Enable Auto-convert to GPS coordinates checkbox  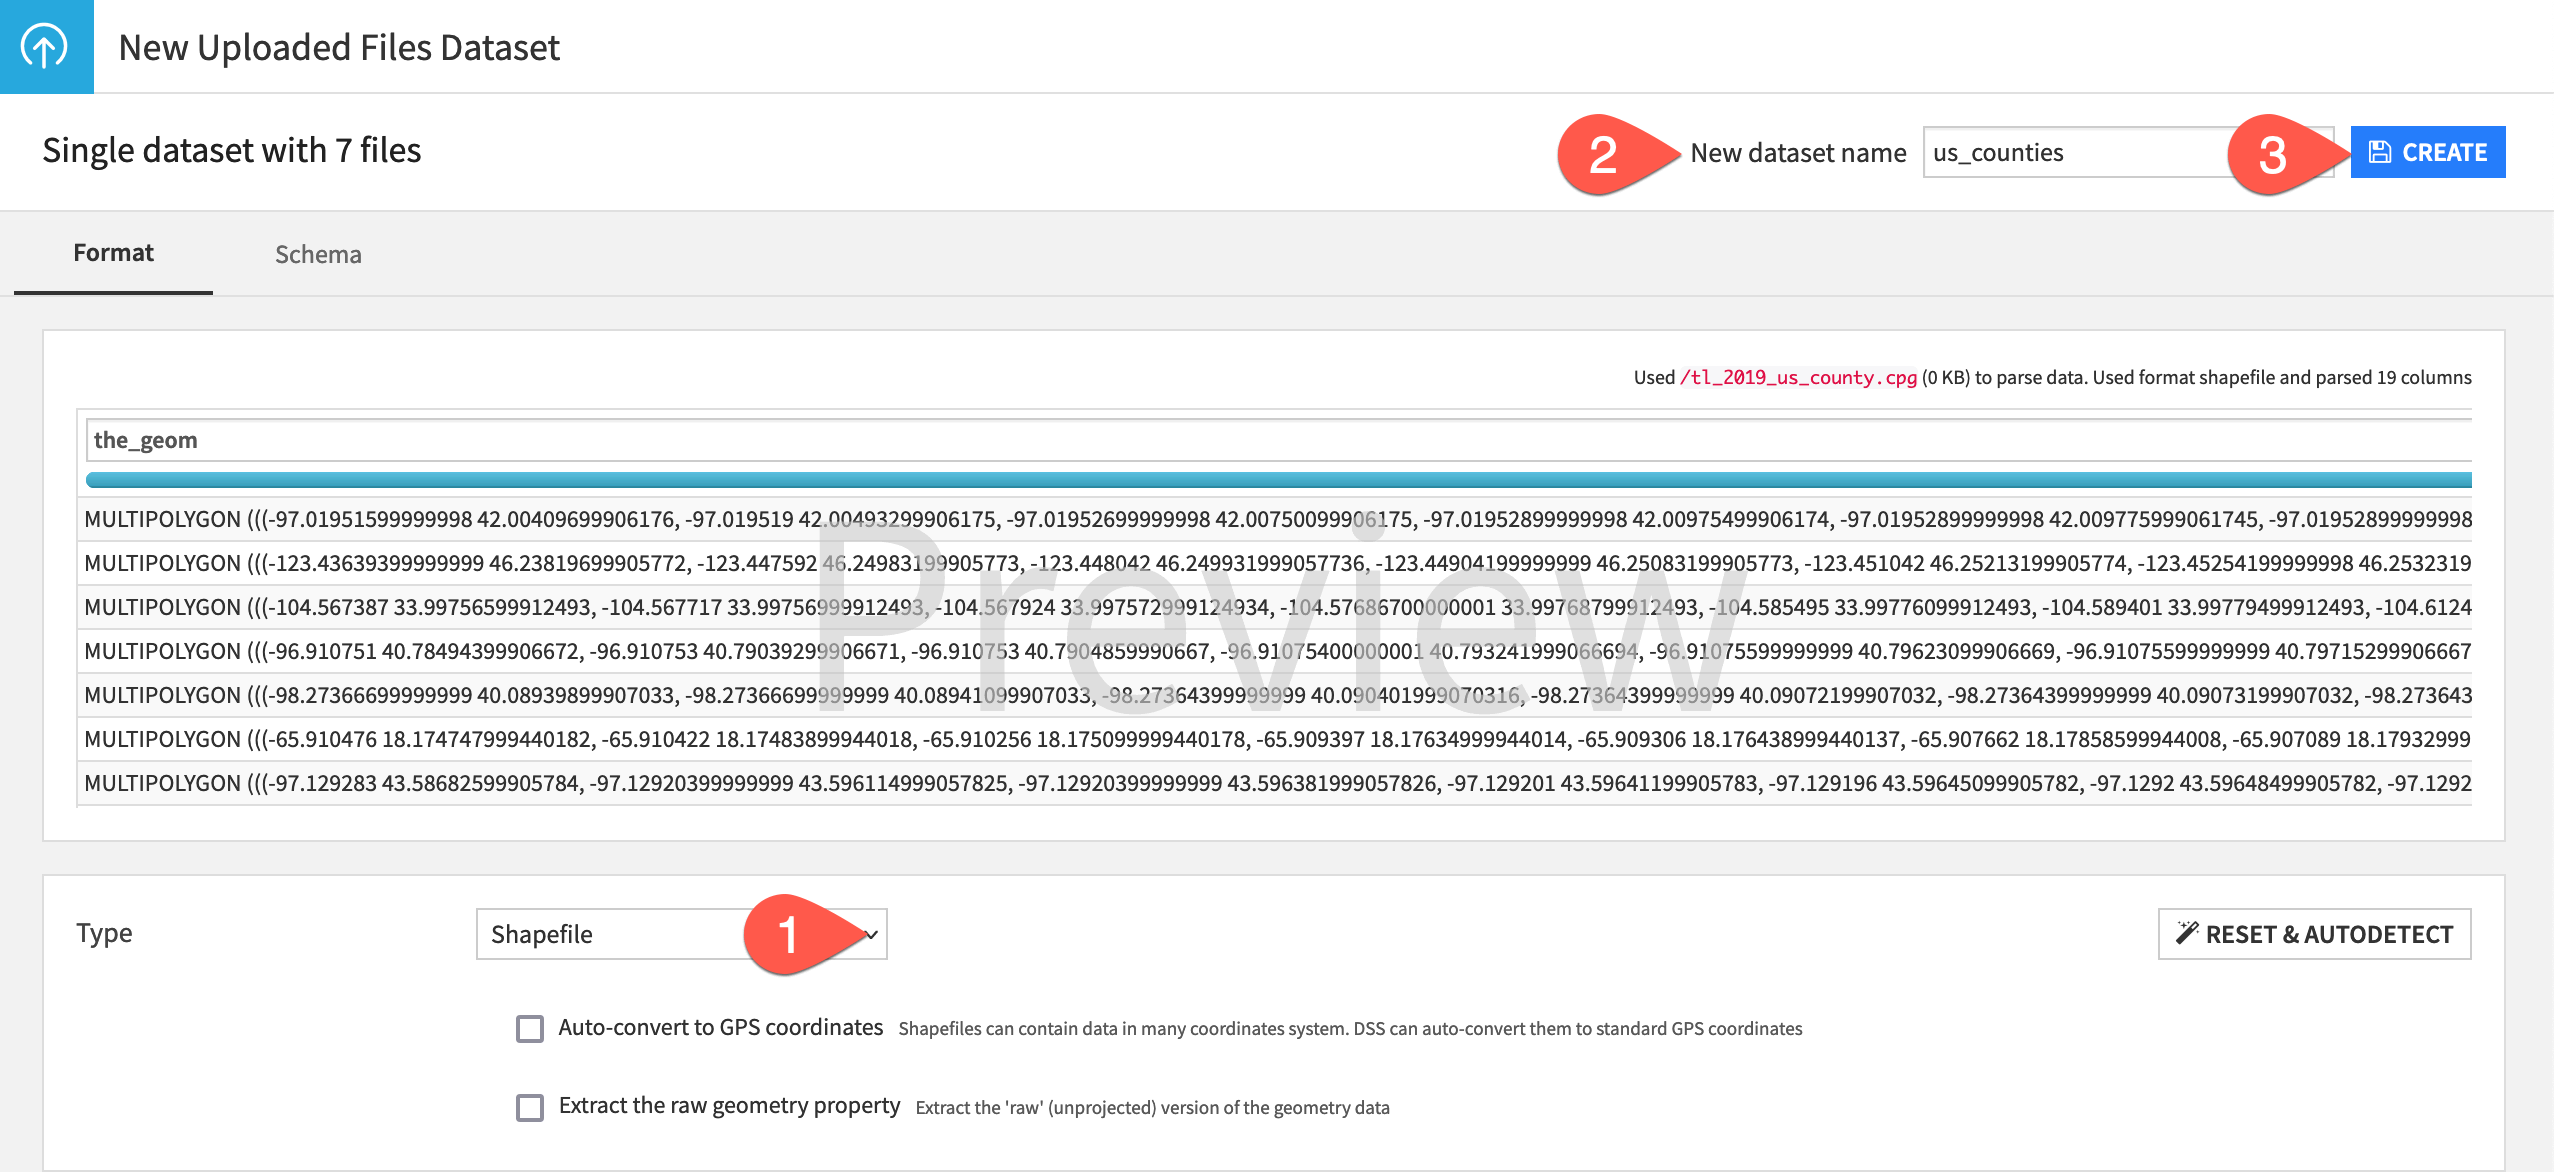[x=530, y=1029]
